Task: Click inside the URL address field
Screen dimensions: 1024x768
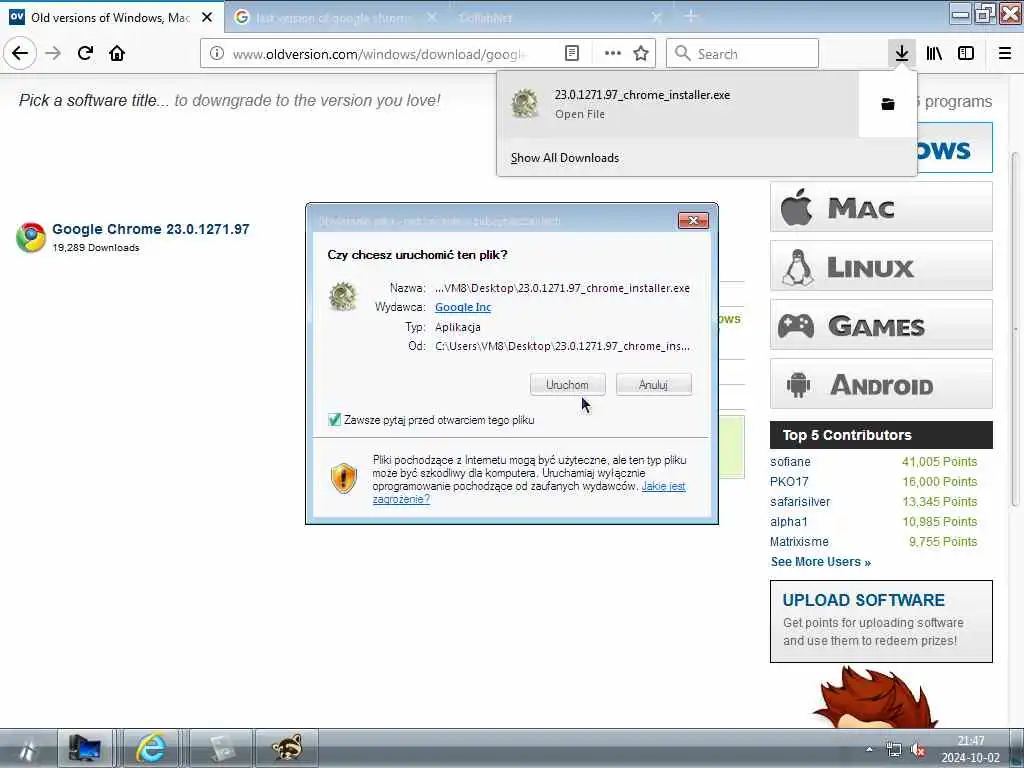Action: click(377, 54)
